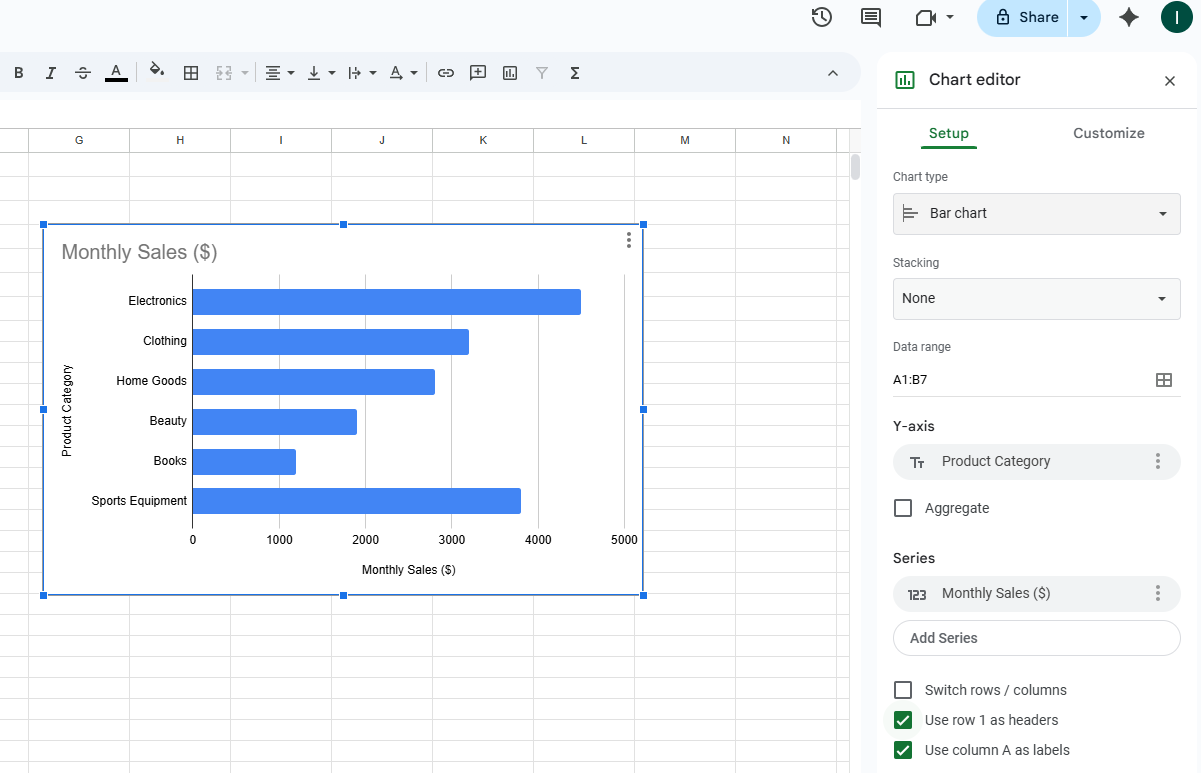This screenshot has height=773, width=1201.
Task: Insert a comment from toolbar
Action: (x=478, y=73)
